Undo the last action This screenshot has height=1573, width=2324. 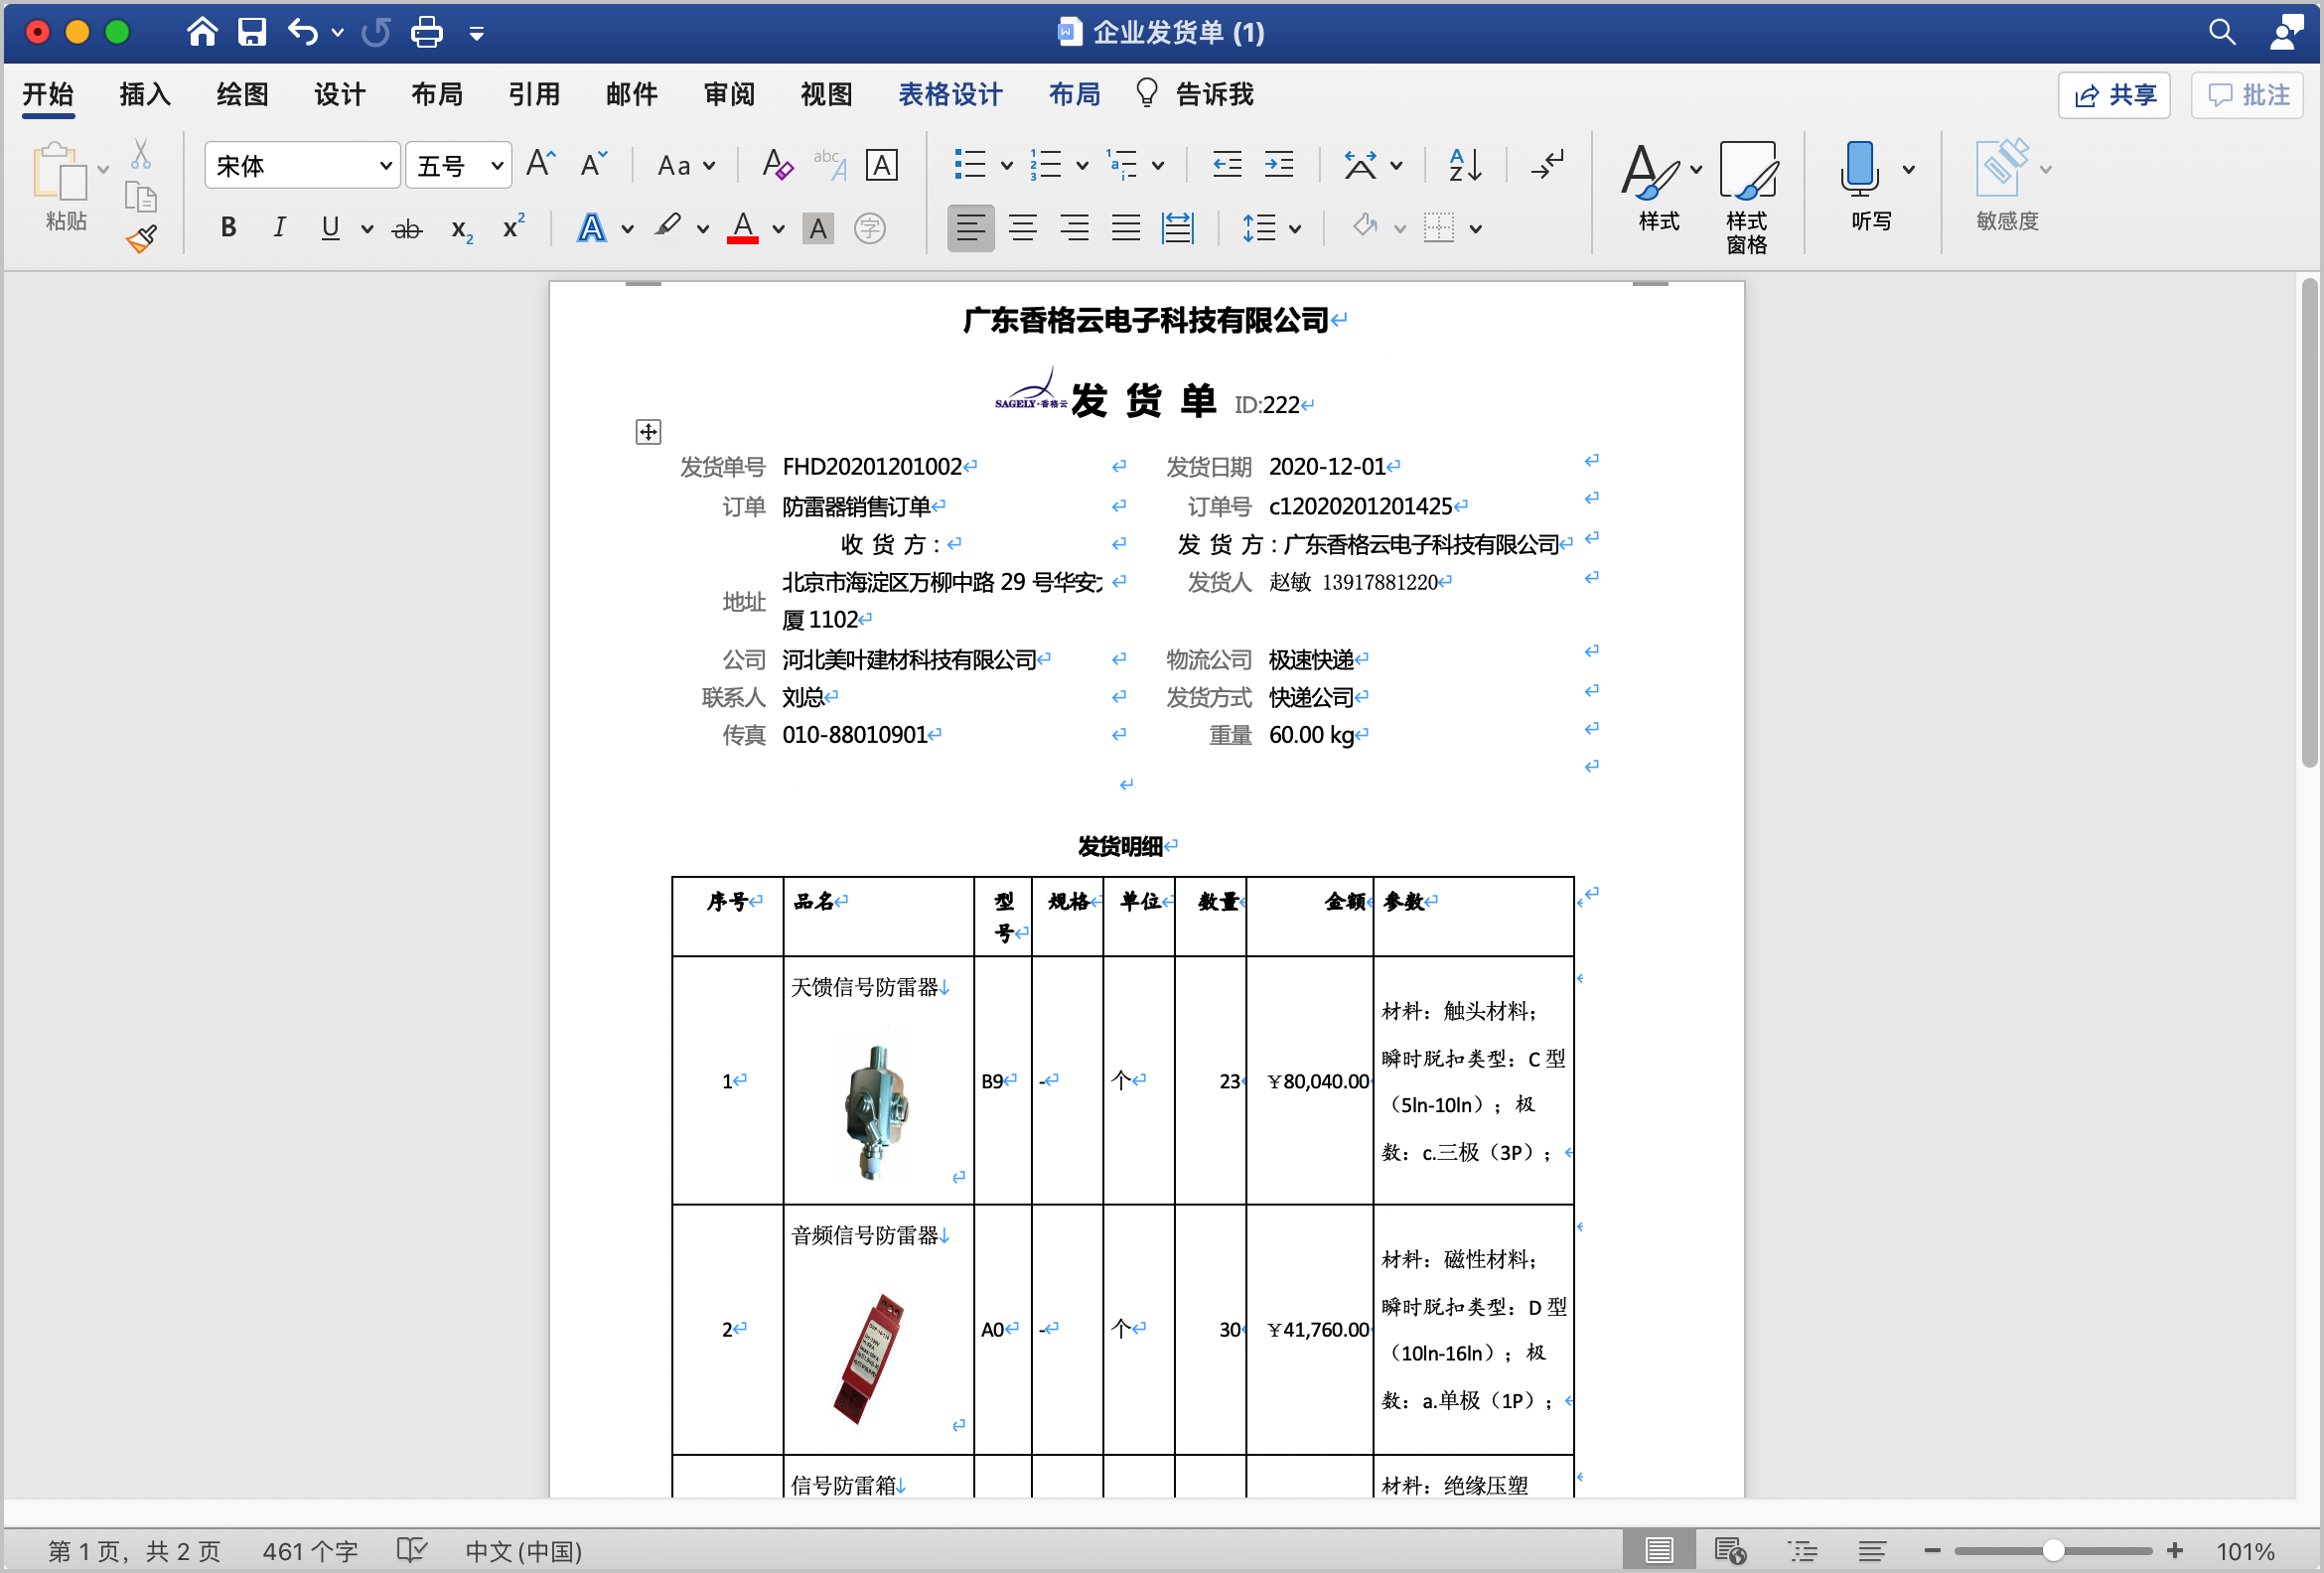pyautogui.click(x=302, y=32)
